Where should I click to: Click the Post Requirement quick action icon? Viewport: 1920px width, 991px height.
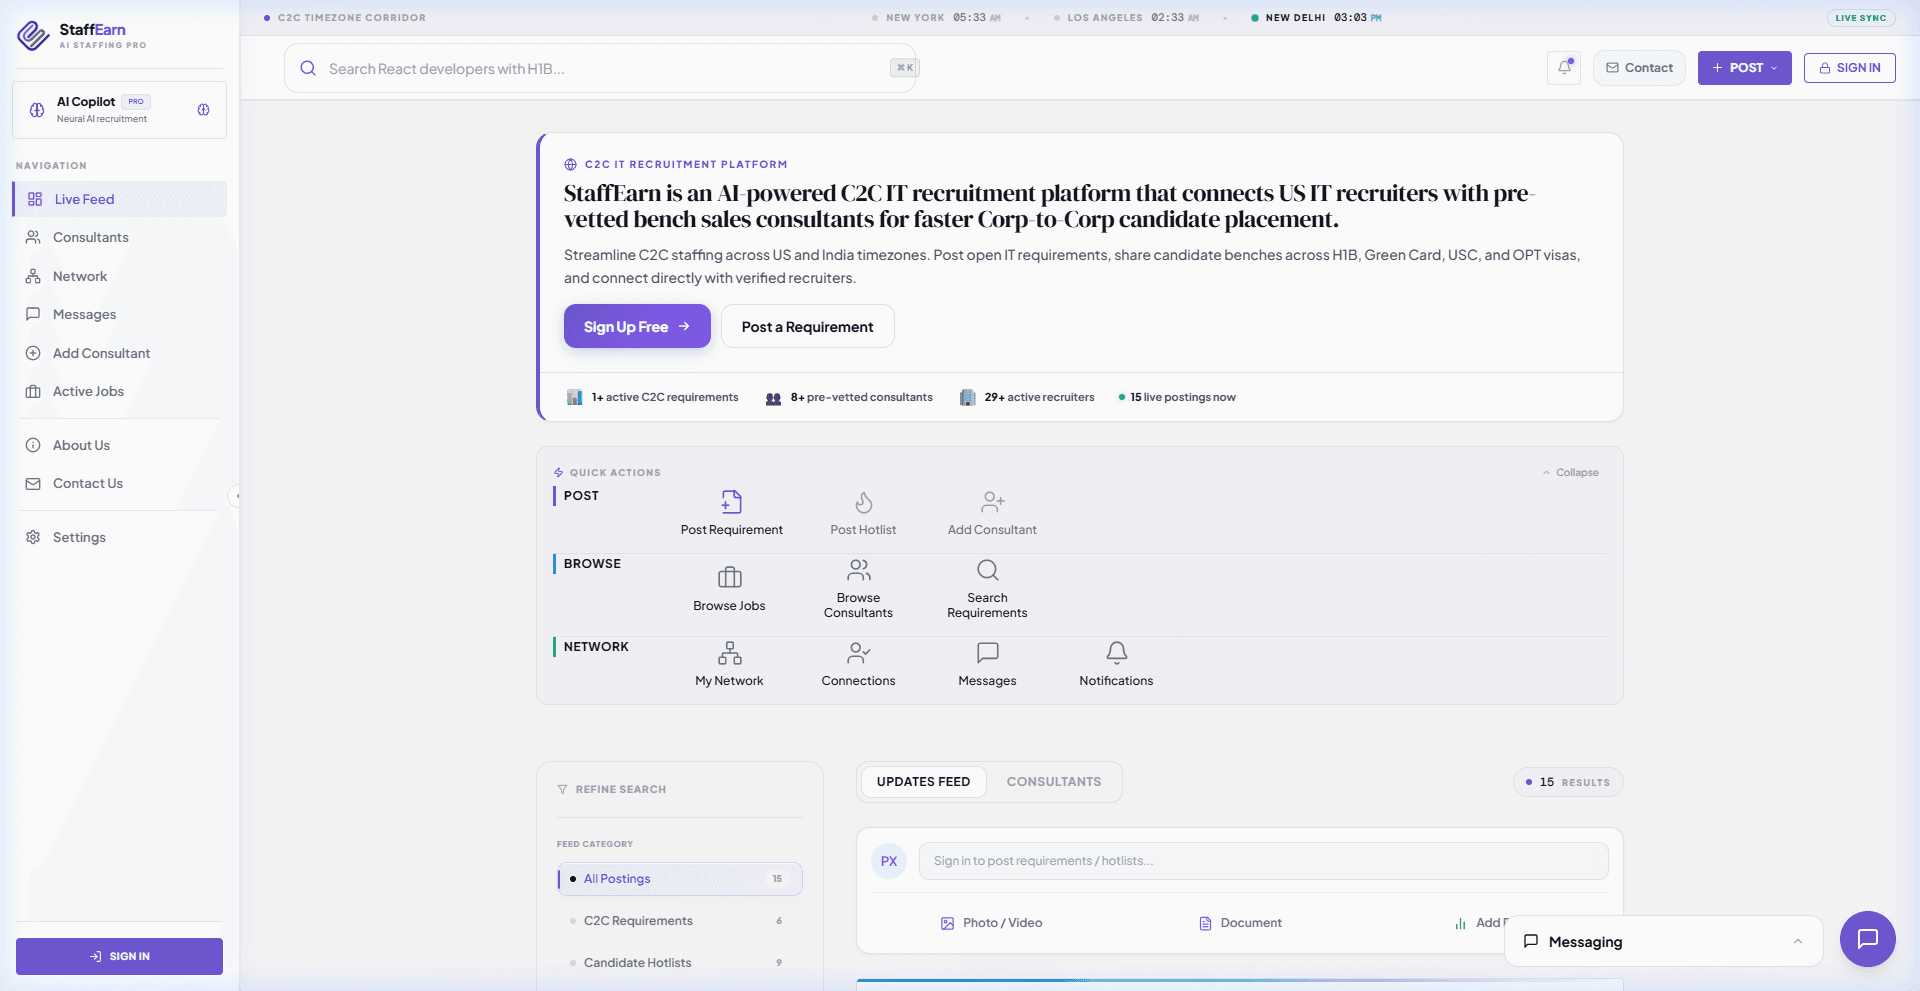(x=732, y=501)
